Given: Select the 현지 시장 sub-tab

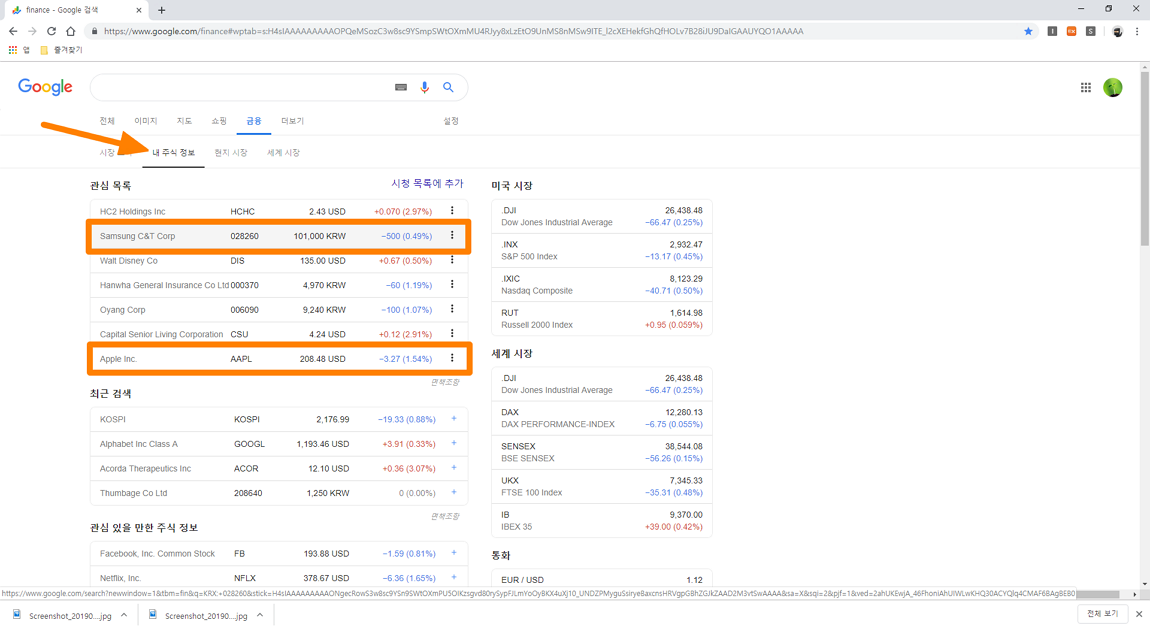Looking at the screenshot, I should (x=231, y=152).
